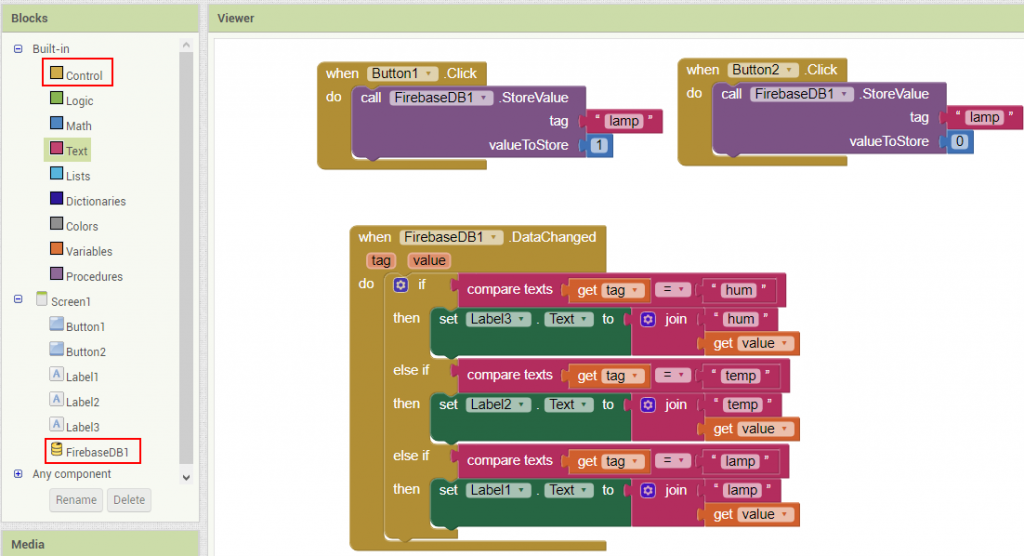Viewport: 1024px width, 556px height.
Task: Select Label3 component in tree
Action: (x=75, y=426)
